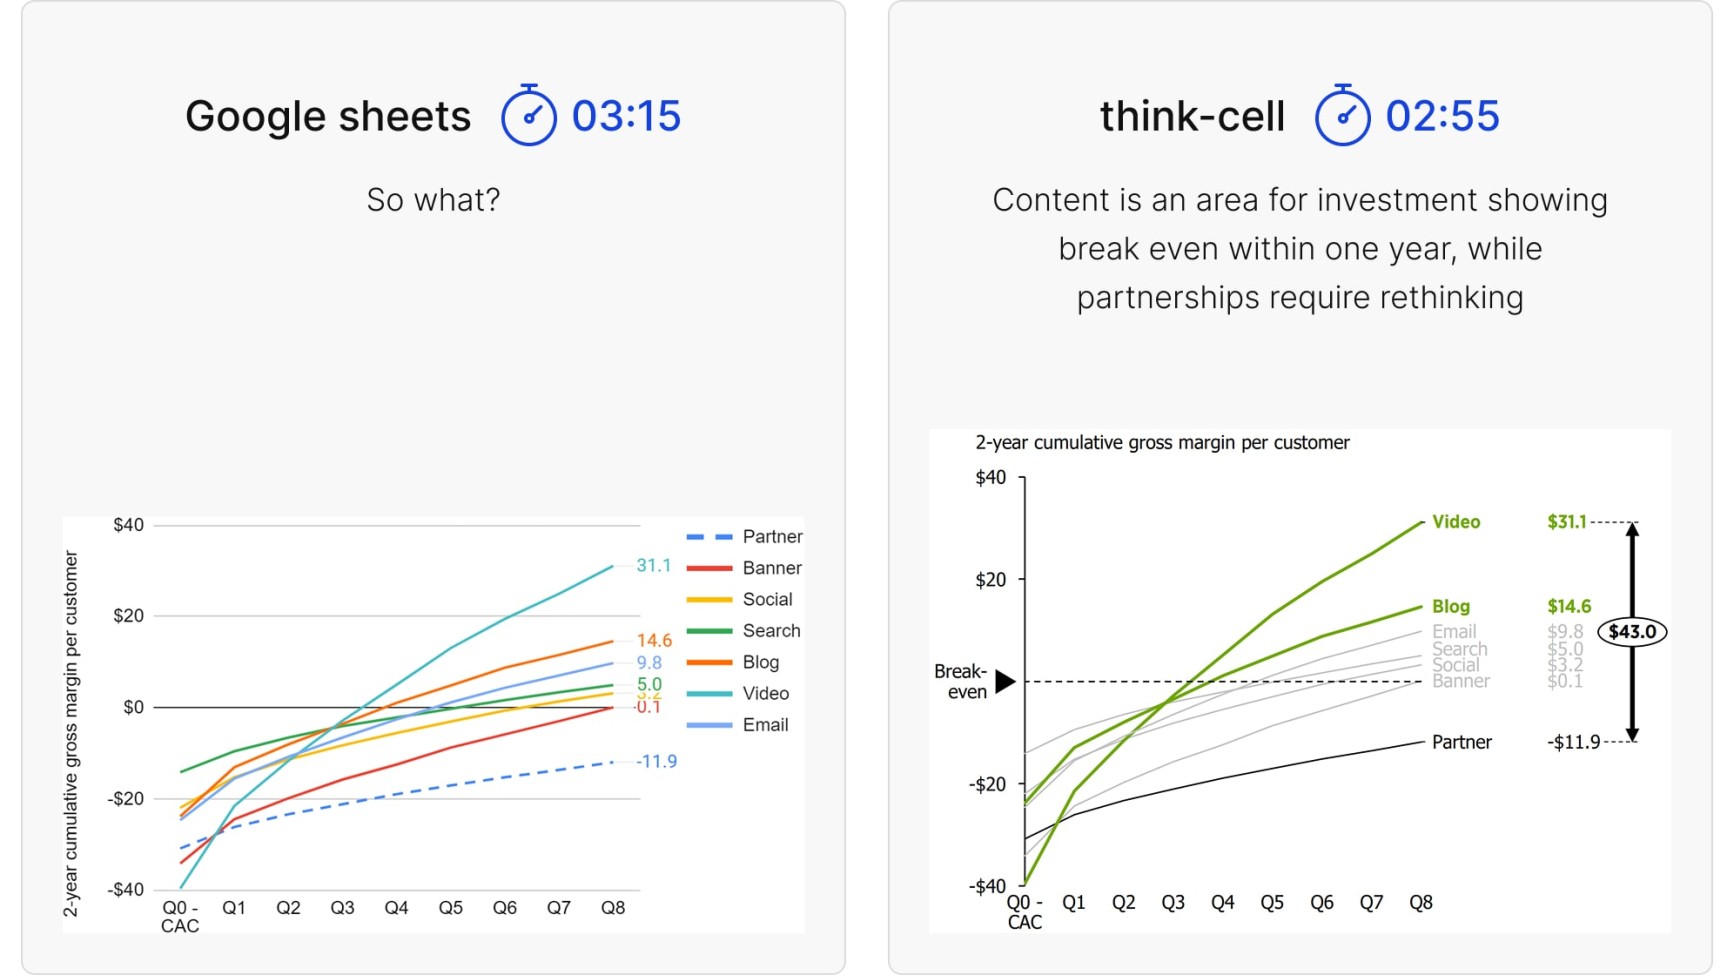Viewport: 1734px width, 975px height.
Task: Click the $43.0 oval difference label
Action: click(x=1632, y=632)
